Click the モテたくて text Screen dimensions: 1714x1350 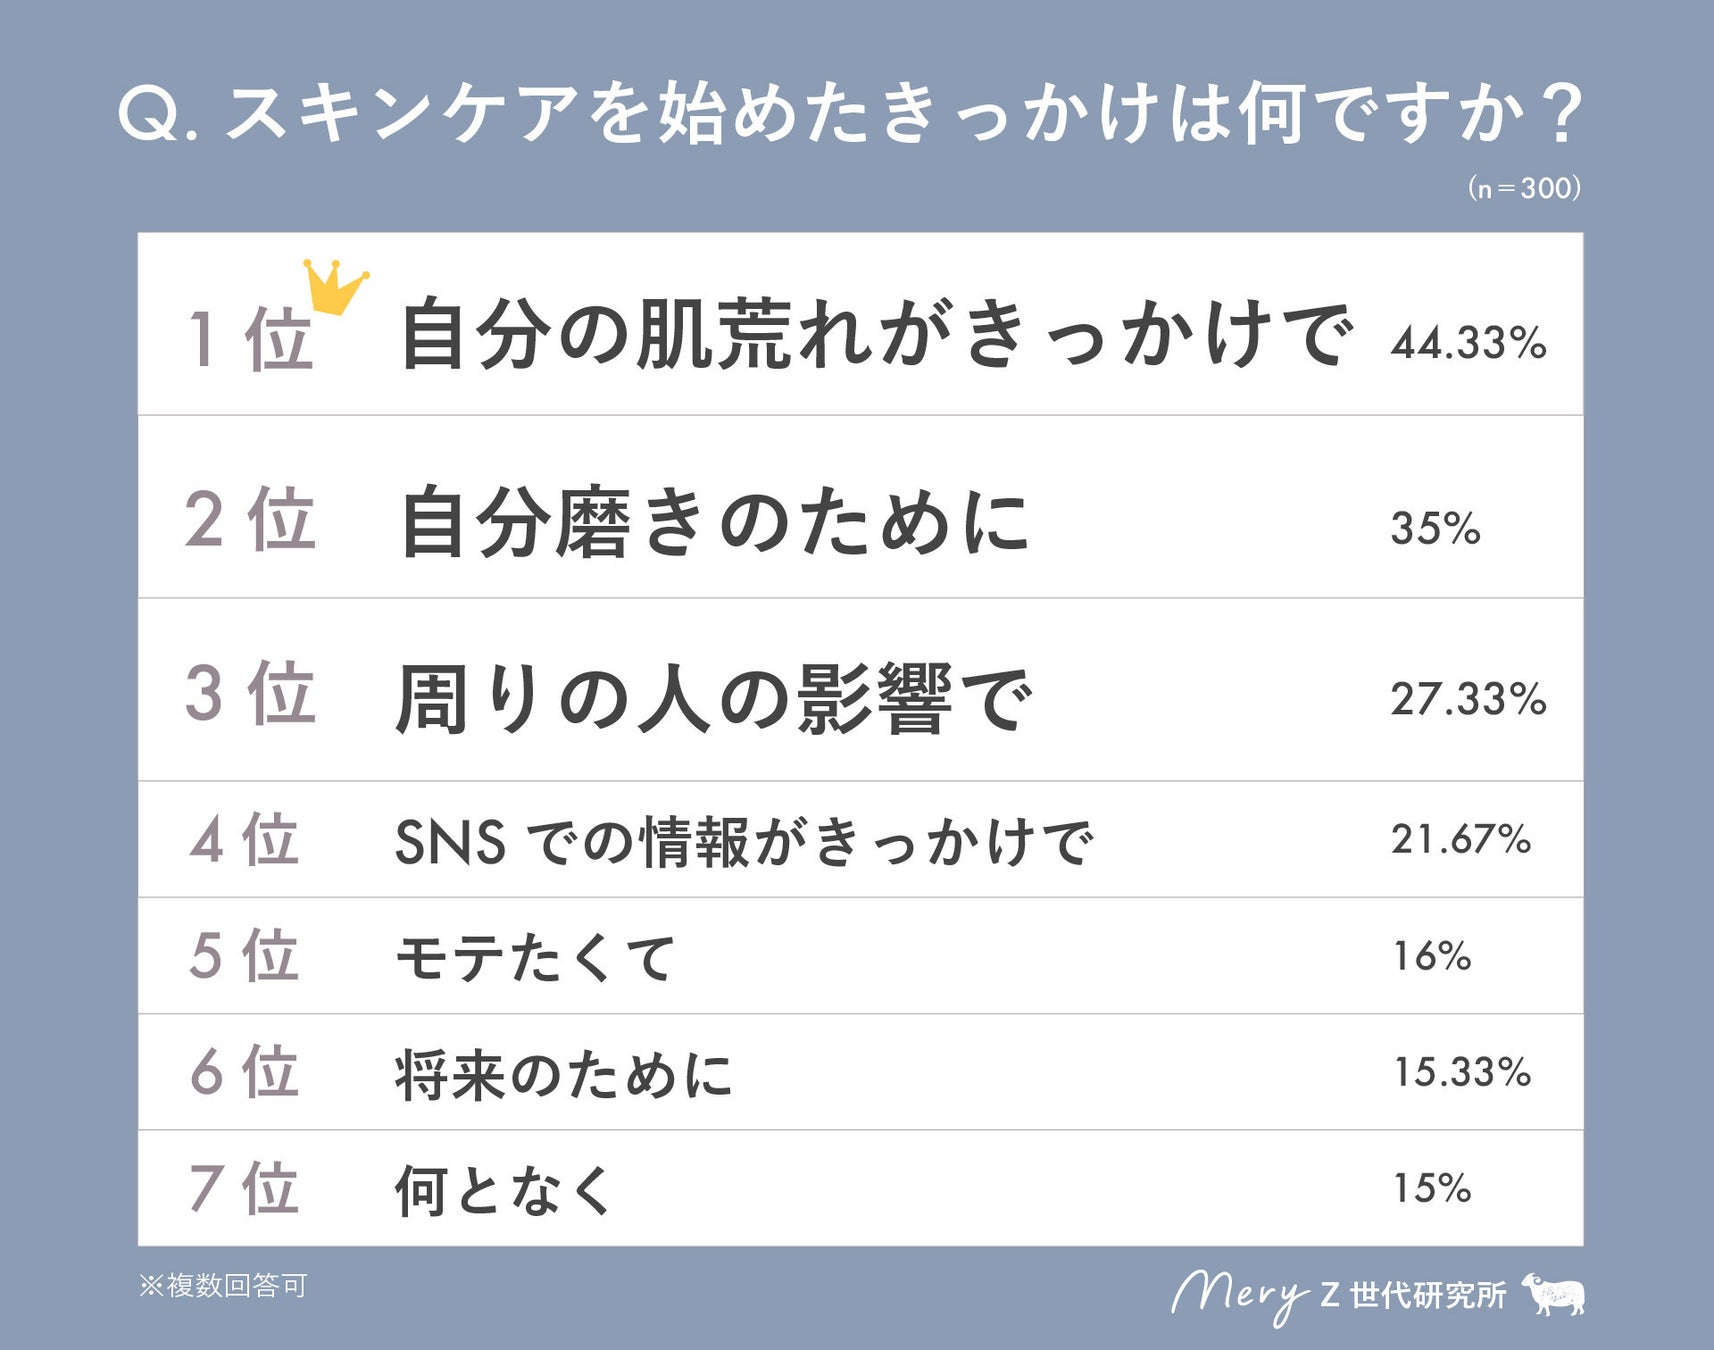click(536, 957)
